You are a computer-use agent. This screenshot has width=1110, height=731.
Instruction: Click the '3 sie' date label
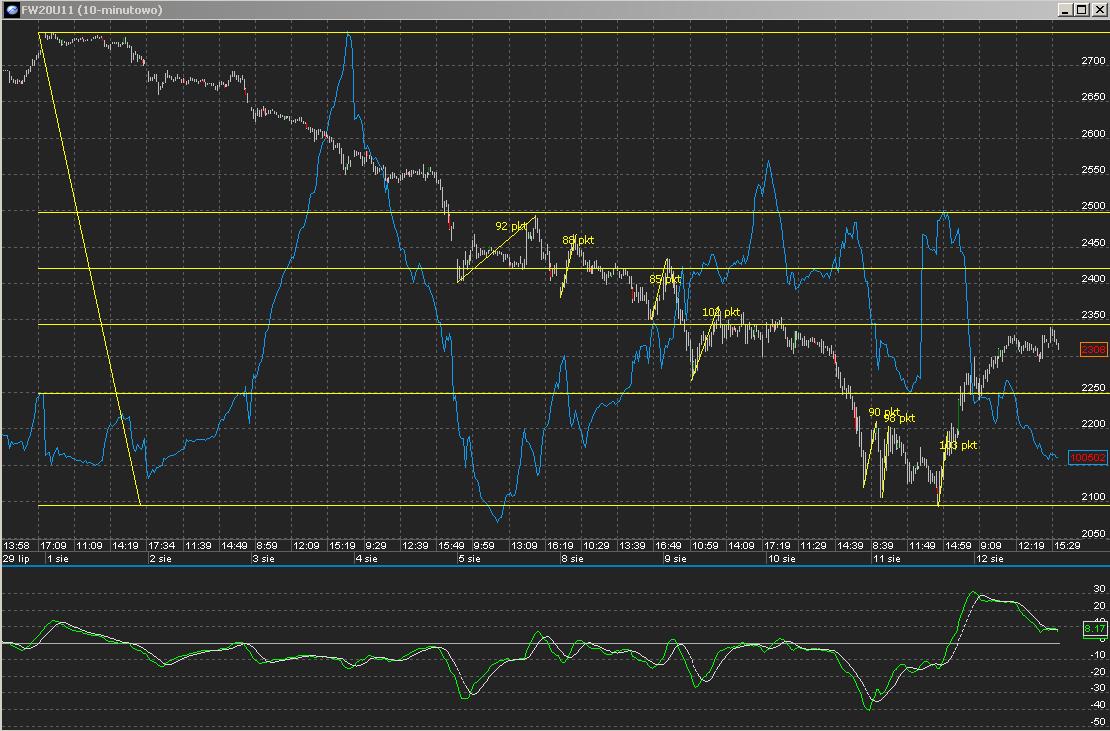263,559
